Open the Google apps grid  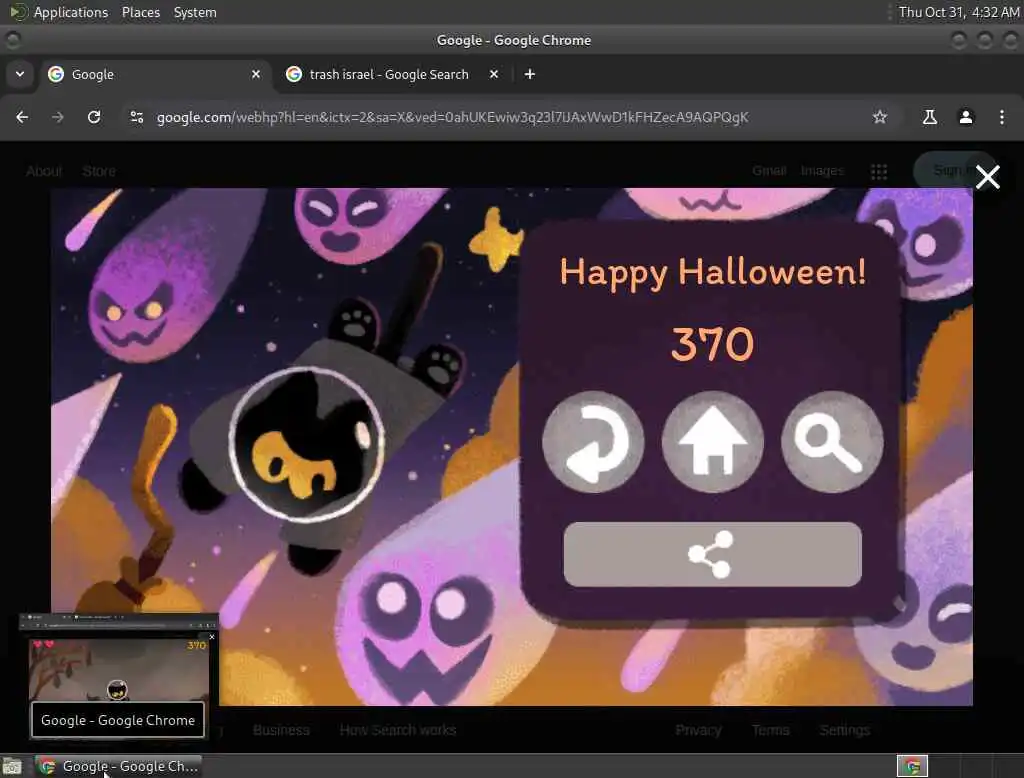point(879,171)
